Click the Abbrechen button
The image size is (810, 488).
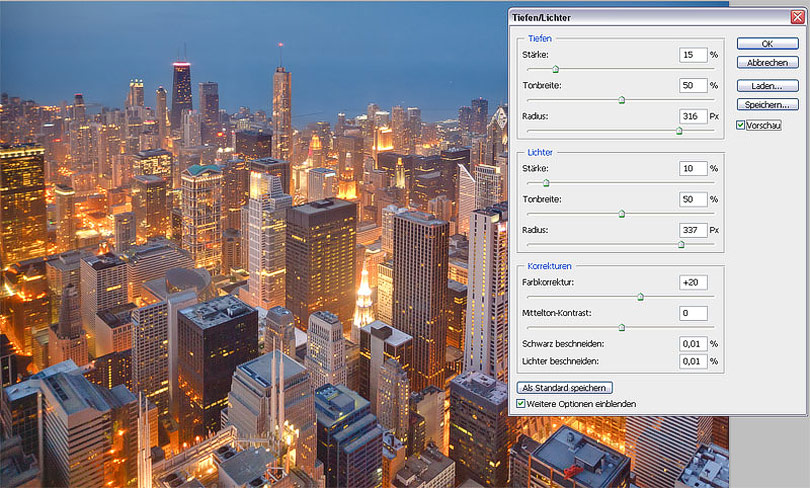768,62
